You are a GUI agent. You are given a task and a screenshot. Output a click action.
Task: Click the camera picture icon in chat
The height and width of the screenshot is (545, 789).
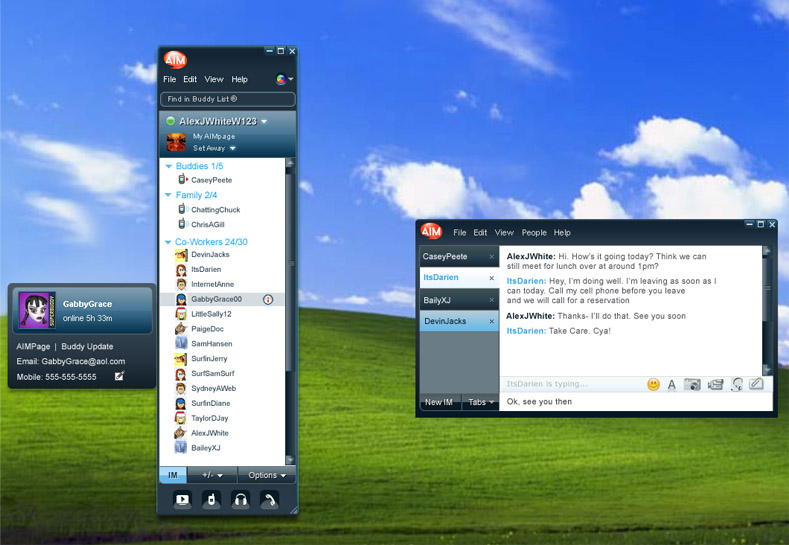coord(692,384)
